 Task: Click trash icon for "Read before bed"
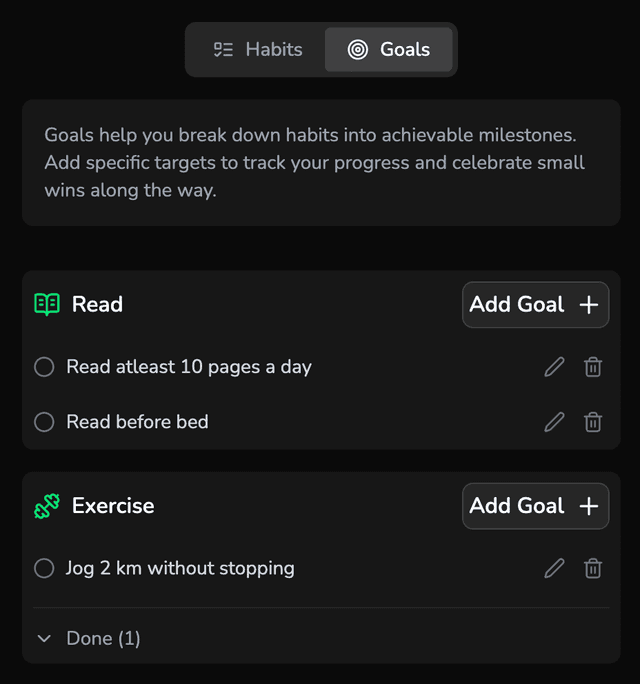pyautogui.click(x=593, y=422)
